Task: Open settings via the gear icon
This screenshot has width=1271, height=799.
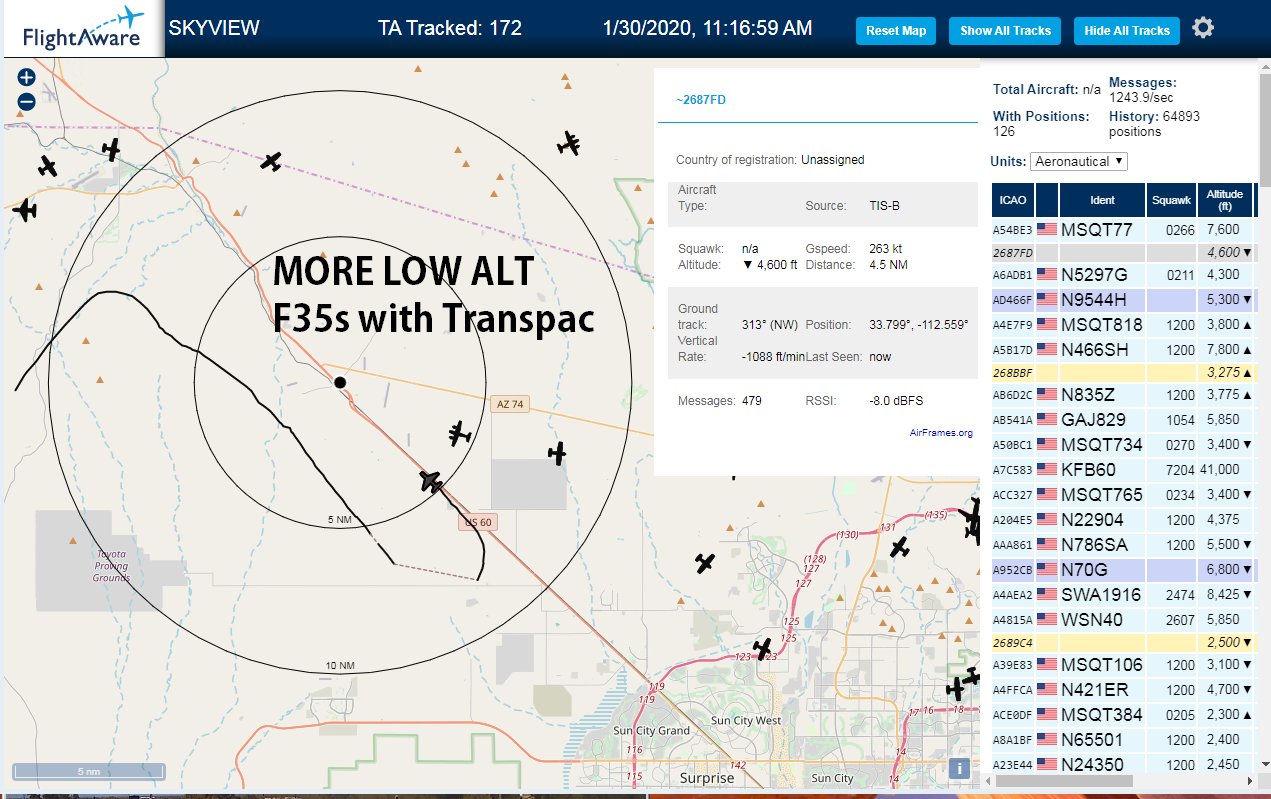Action: tap(1203, 28)
